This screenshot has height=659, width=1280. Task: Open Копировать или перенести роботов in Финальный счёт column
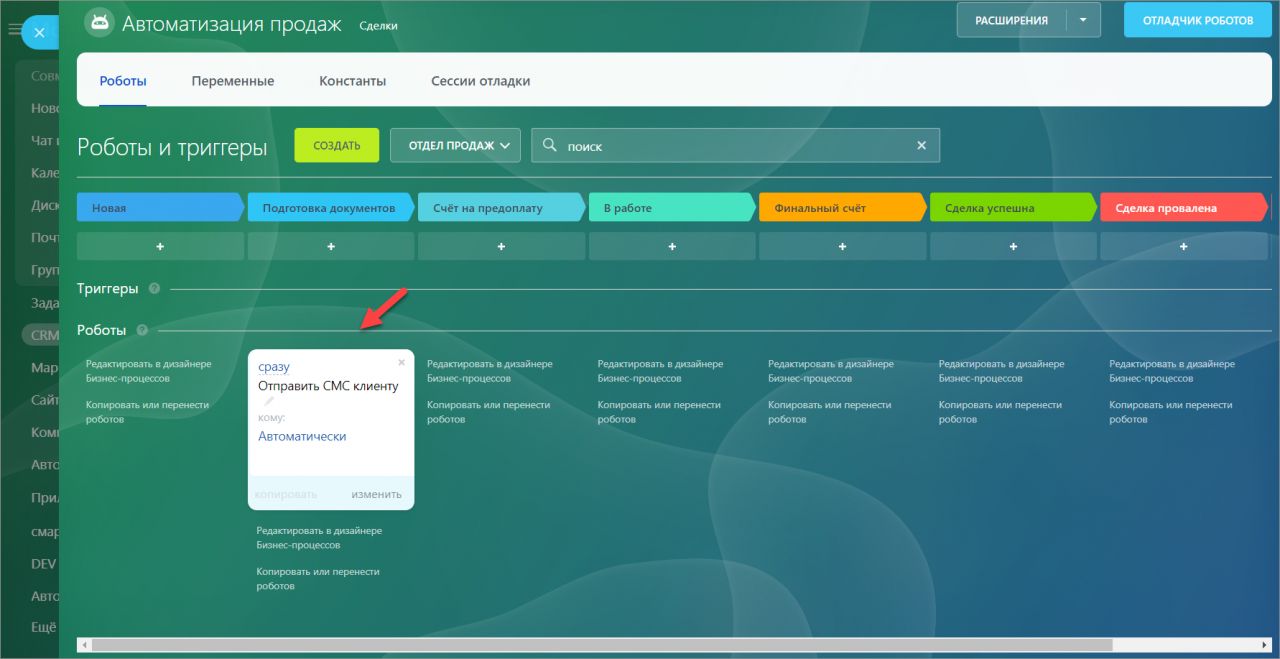pos(830,412)
